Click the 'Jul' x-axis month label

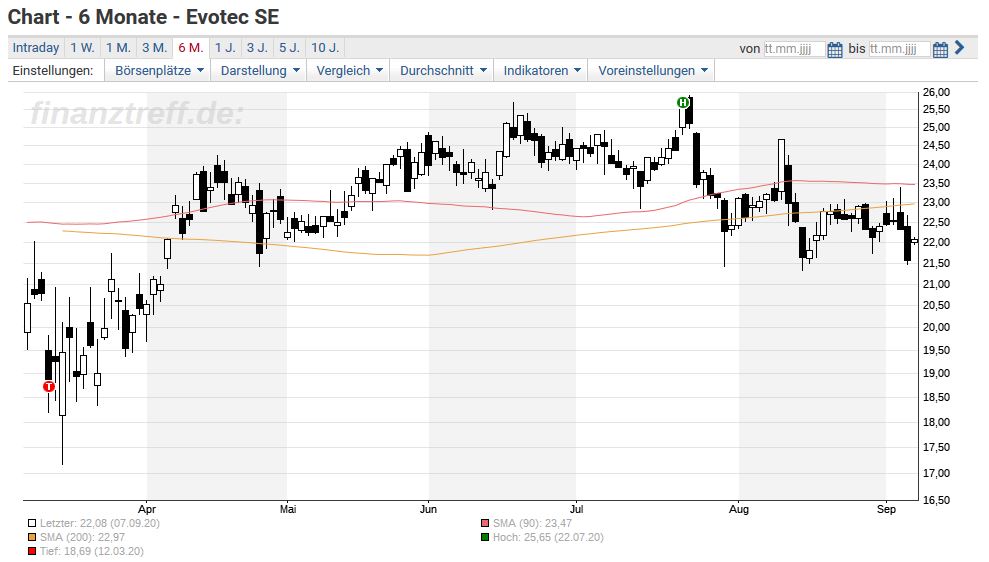[576, 509]
